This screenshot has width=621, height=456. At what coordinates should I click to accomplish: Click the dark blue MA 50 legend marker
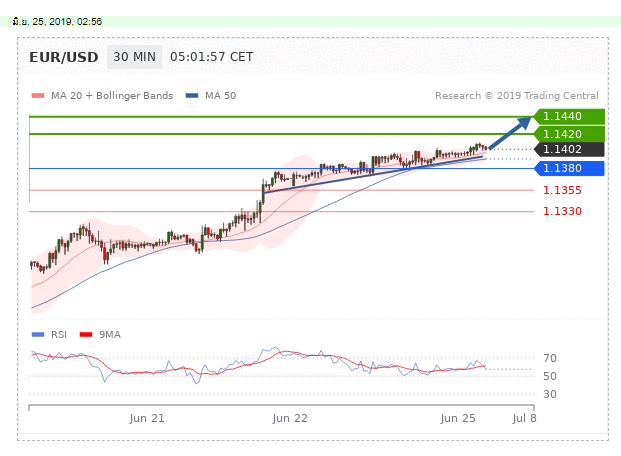click(192, 96)
